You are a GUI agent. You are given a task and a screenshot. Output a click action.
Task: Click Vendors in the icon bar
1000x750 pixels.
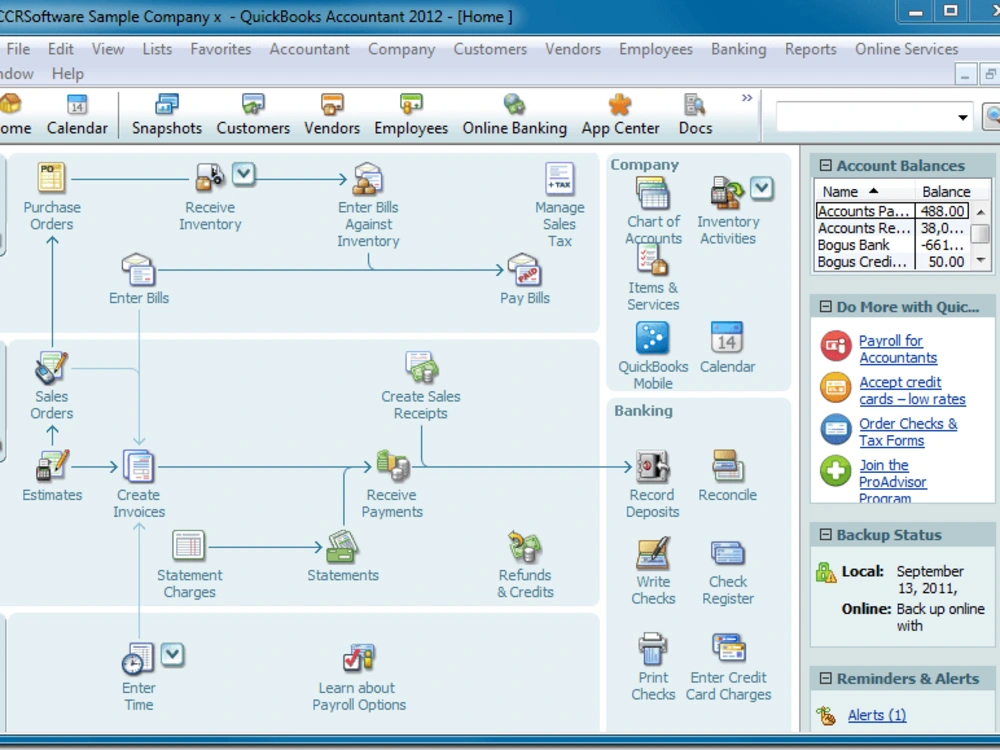[x=332, y=115]
